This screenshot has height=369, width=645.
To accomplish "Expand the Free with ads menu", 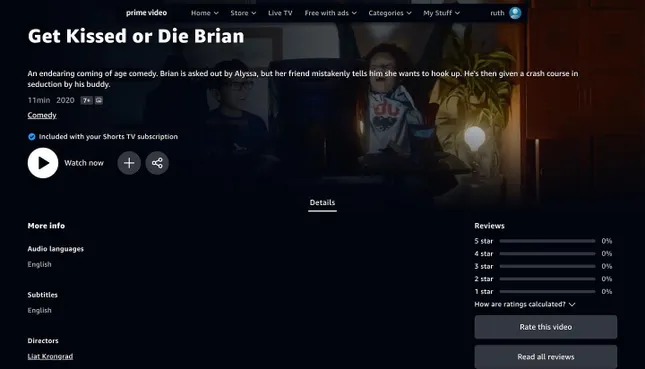I will point(330,13).
